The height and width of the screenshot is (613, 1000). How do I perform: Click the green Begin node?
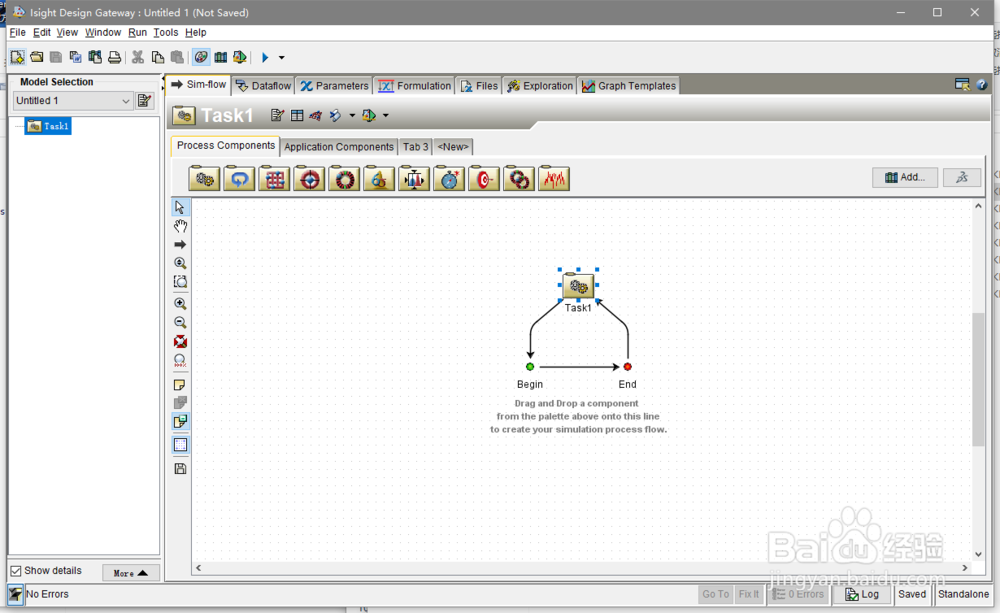(x=530, y=367)
